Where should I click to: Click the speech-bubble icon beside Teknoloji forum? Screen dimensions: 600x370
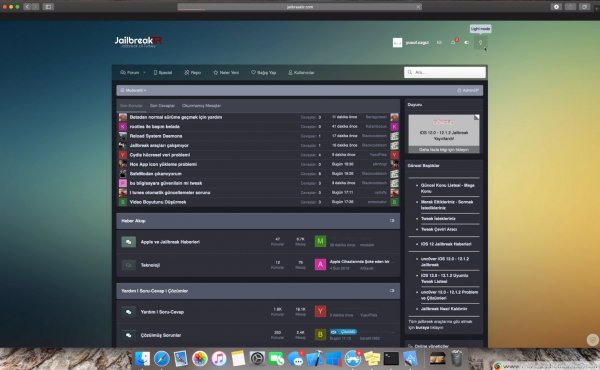click(x=129, y=265)
